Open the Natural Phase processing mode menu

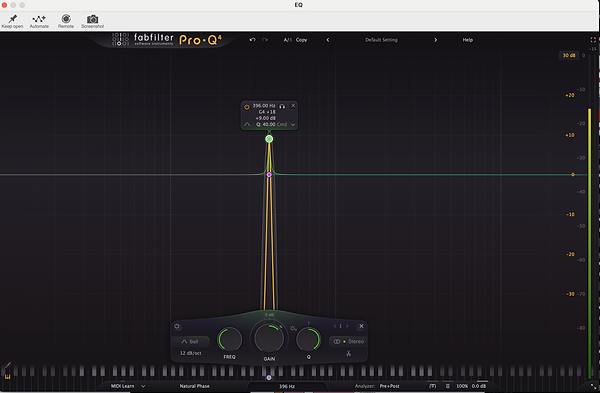[194, 386]
